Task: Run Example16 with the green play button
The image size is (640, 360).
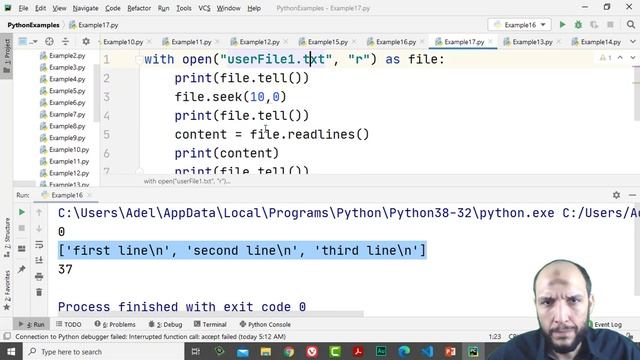Action: (562, 25)
